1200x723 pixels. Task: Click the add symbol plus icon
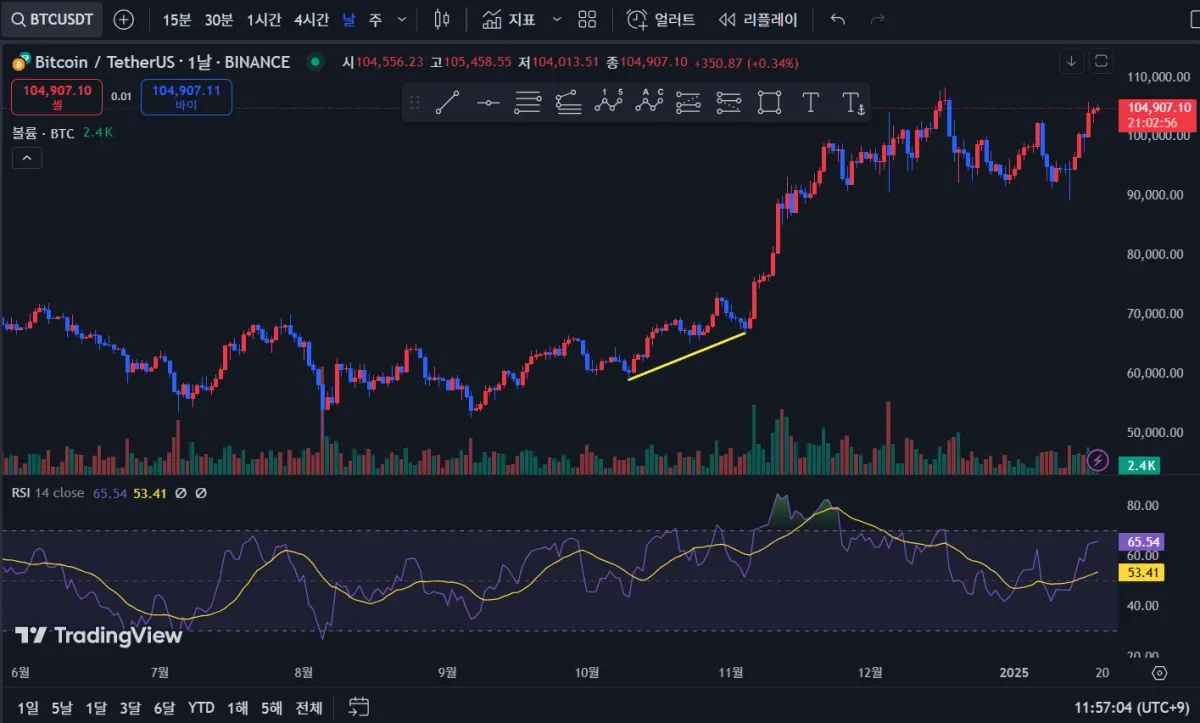tap(123, 19)
